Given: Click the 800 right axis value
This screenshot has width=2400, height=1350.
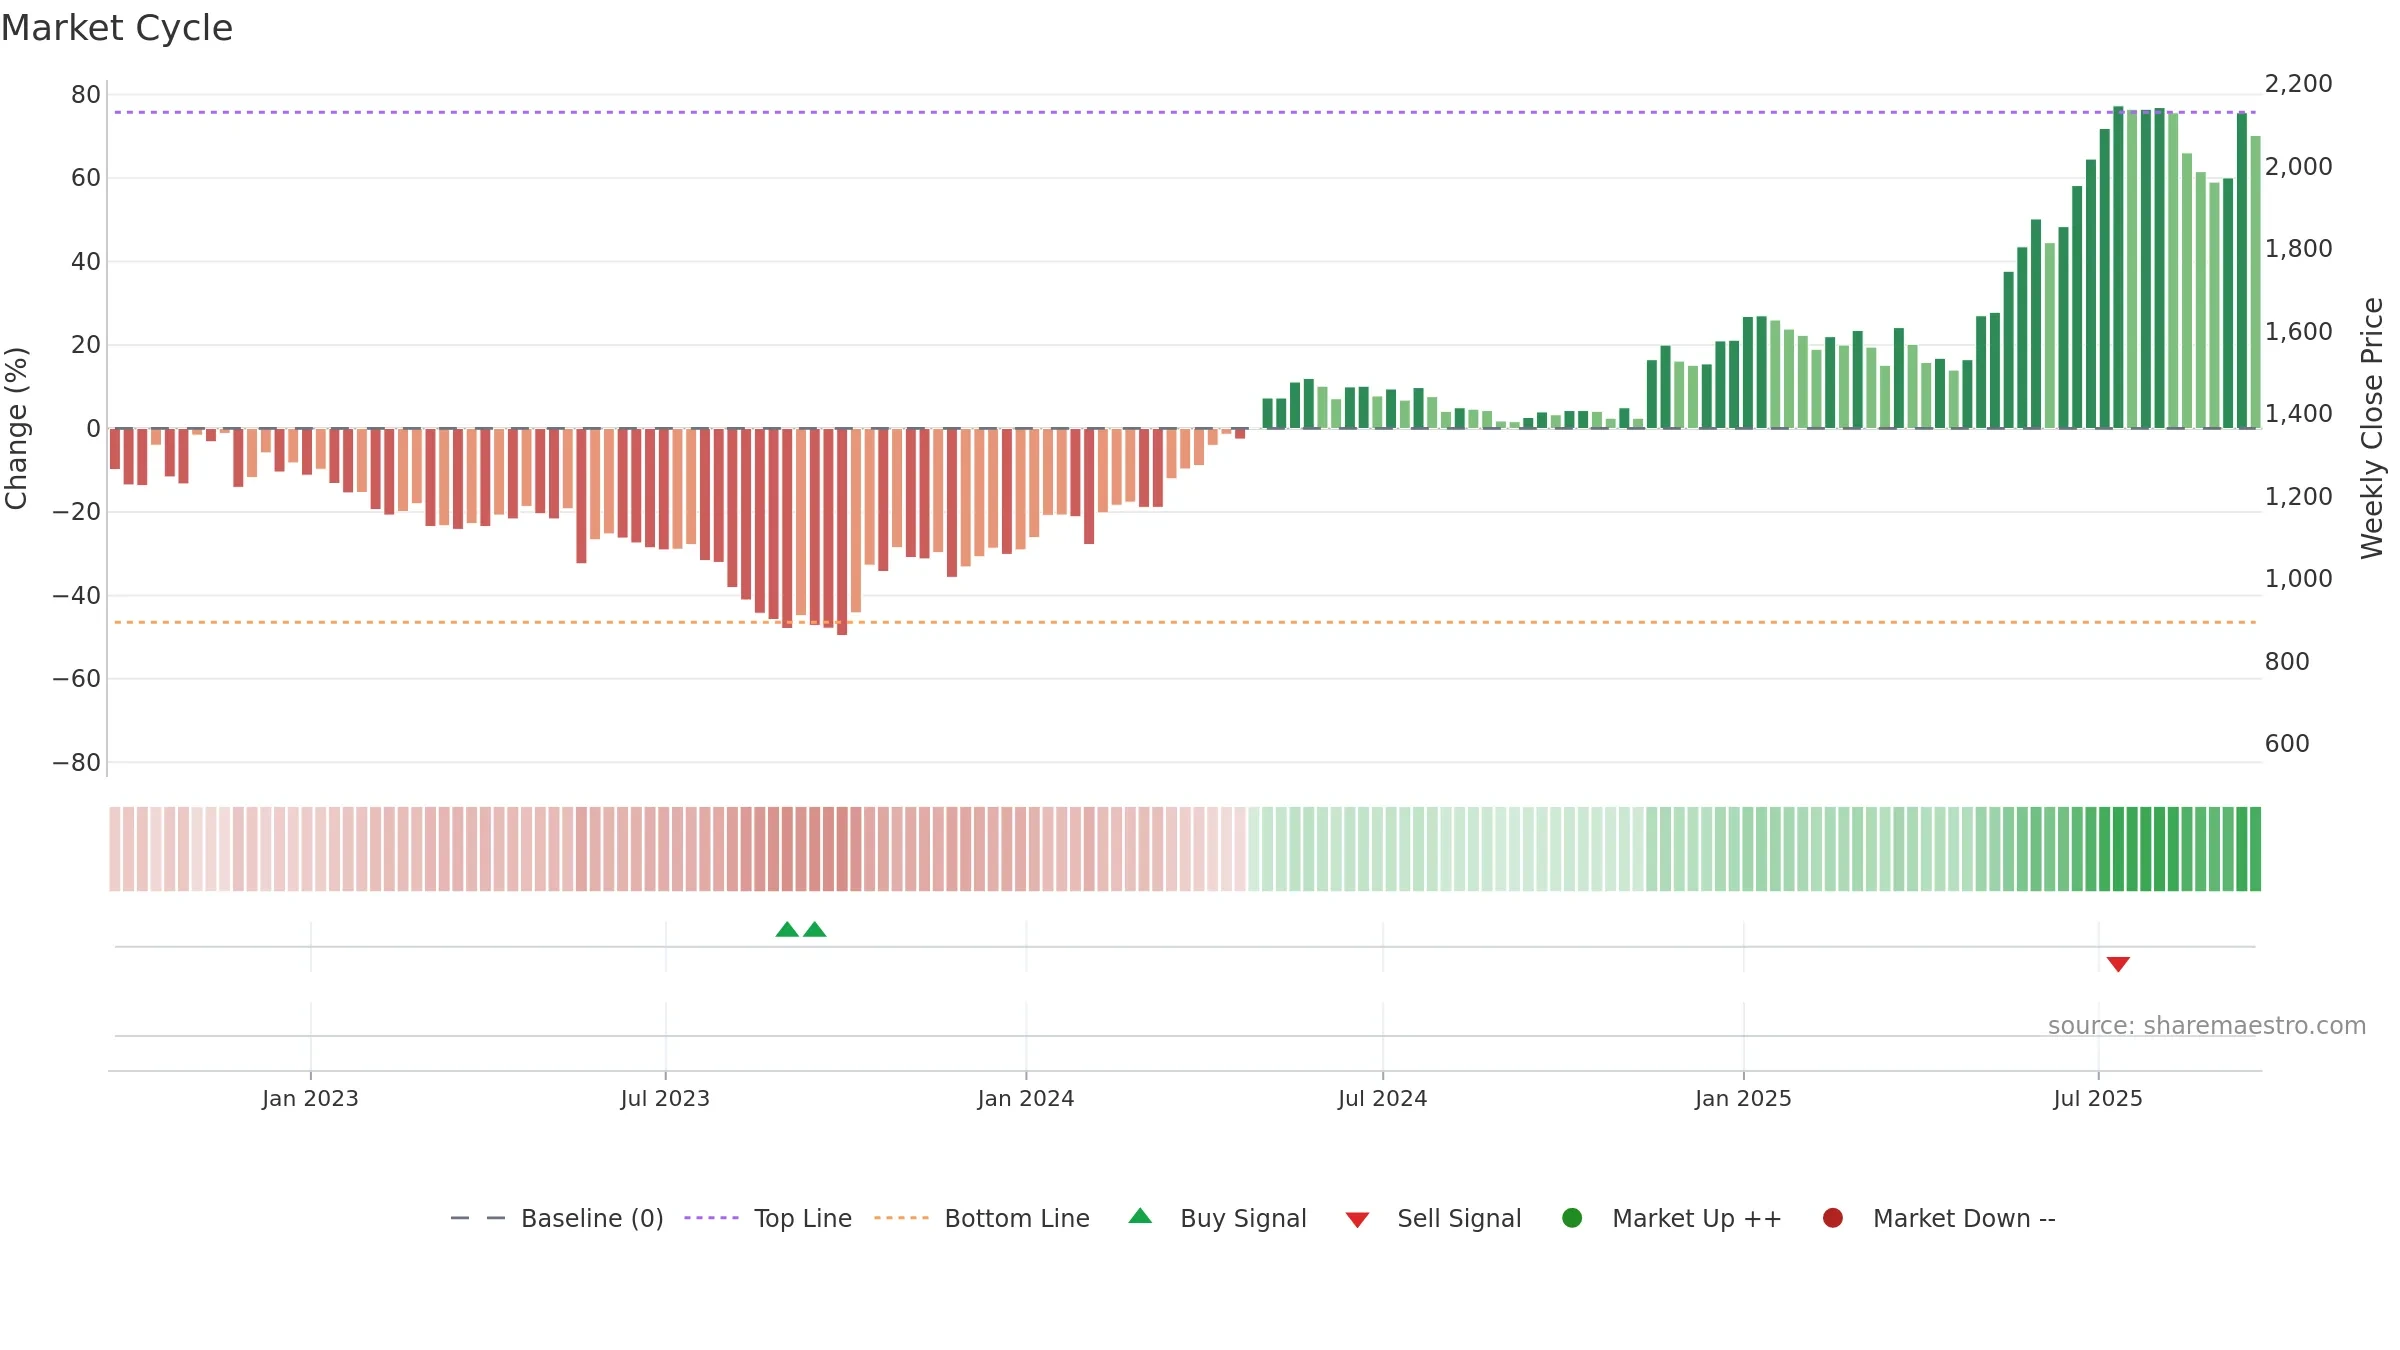Looking at the screenshot, I should [x=2287, y=661].
